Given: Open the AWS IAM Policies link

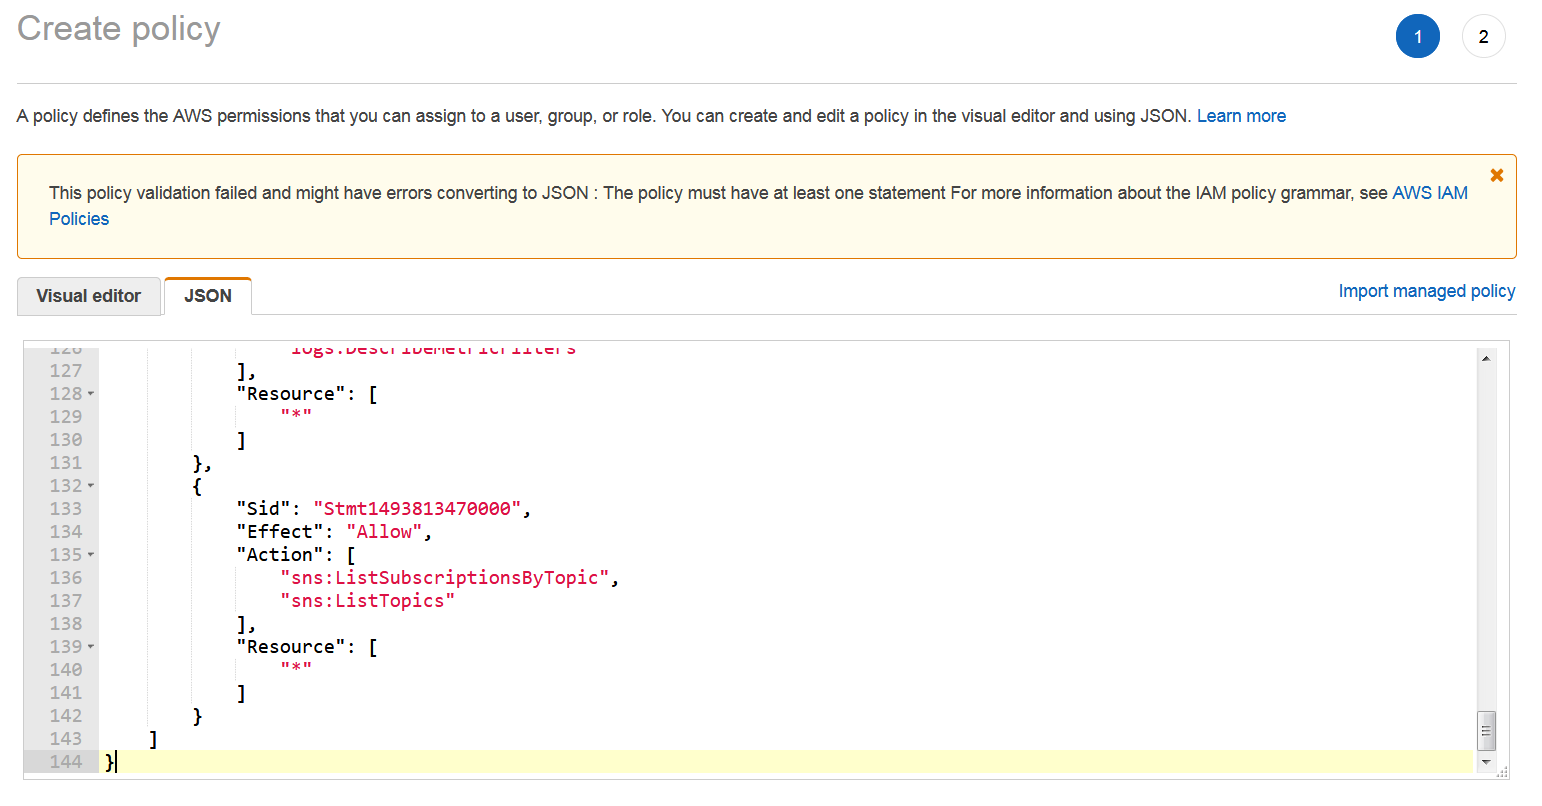Looking at the screenshot, I should pyautogui.click(x=1430, y=192).
